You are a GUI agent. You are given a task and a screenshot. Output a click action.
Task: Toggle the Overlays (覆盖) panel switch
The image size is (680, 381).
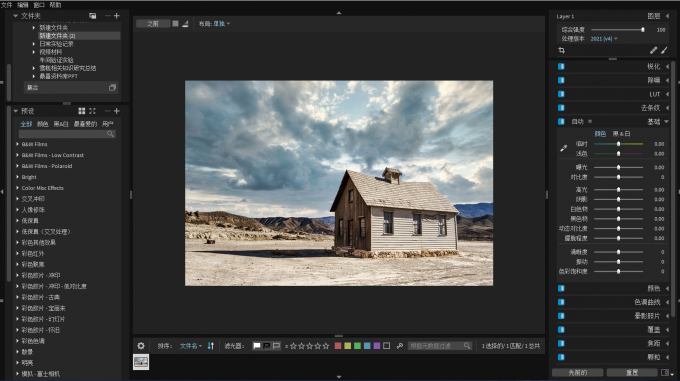point(561,330)
